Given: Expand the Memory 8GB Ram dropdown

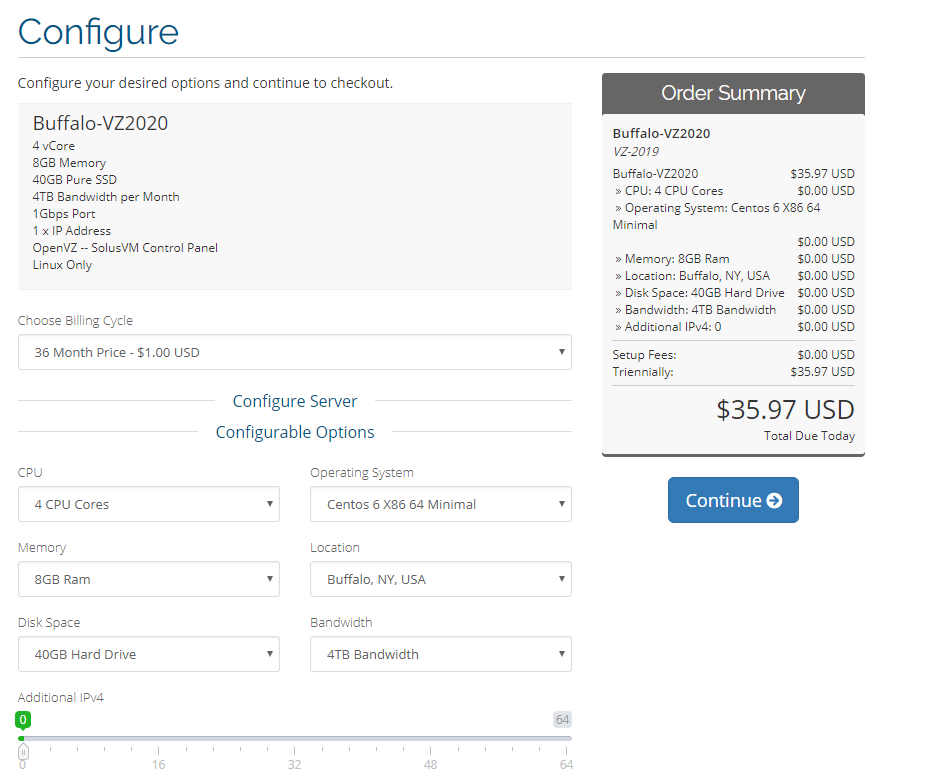Looking at the screenshot, I should [x=149, y=579].
